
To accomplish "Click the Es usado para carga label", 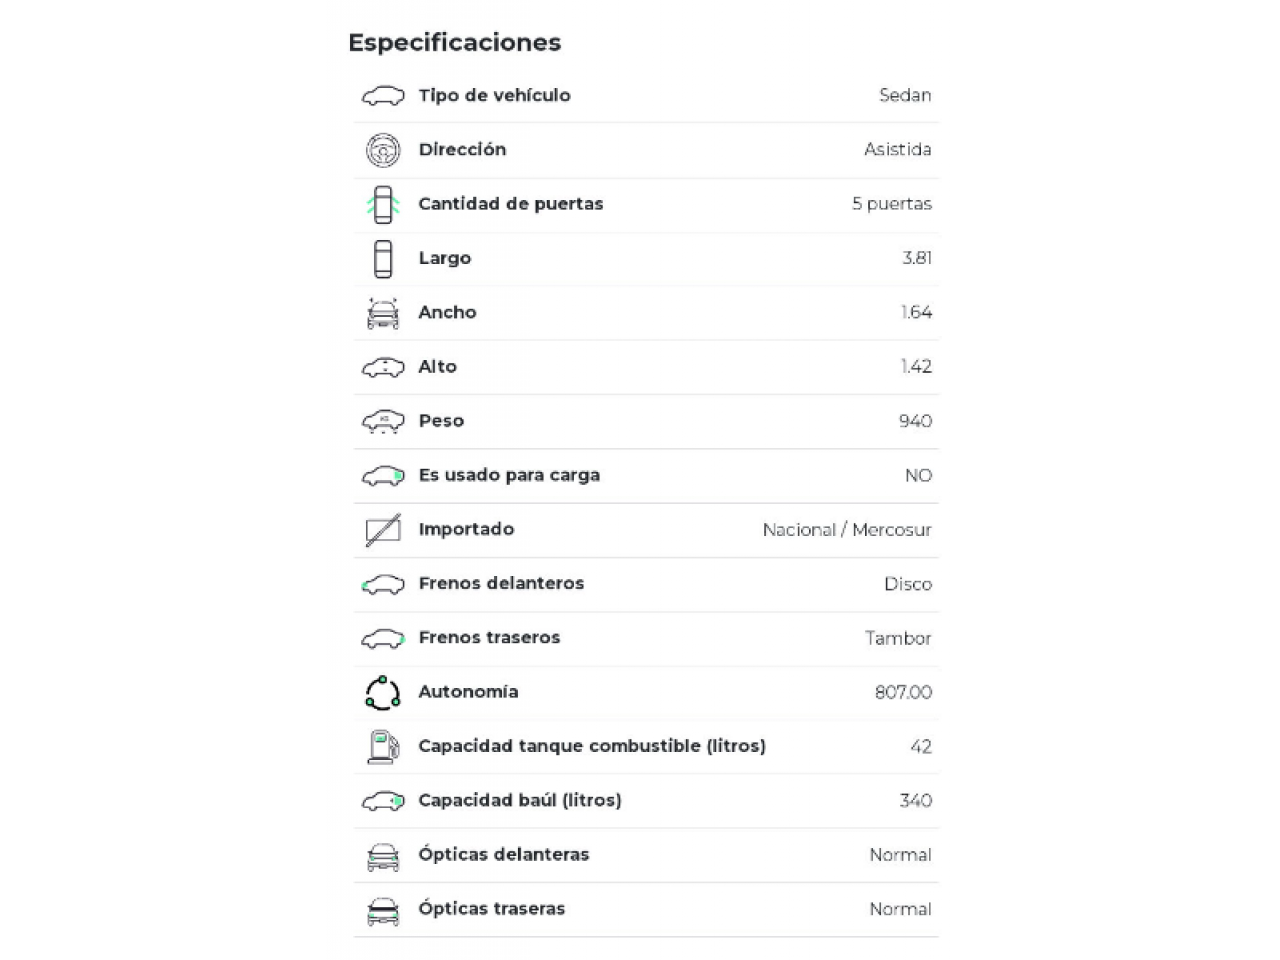I will (x=509, y=475).
